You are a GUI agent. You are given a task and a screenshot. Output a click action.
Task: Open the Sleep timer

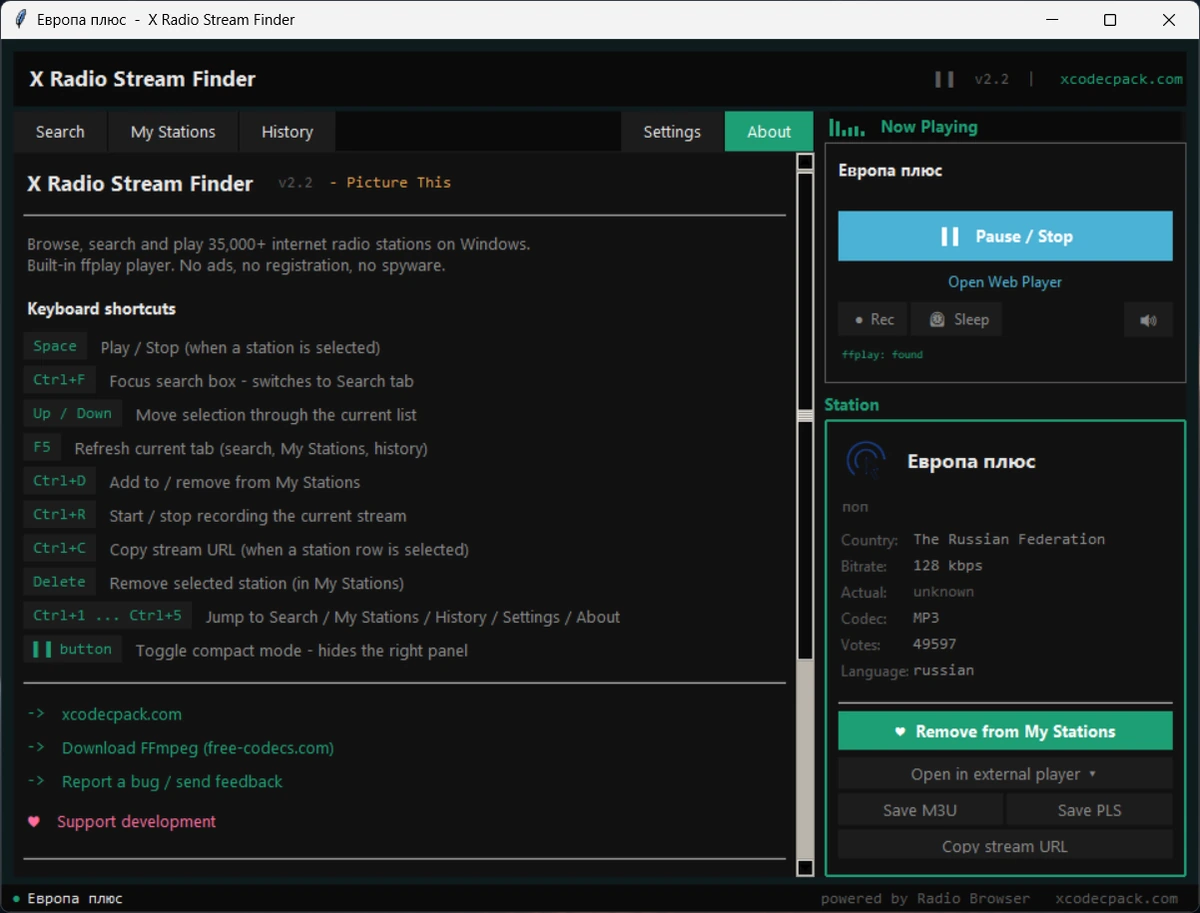[957, 320]
